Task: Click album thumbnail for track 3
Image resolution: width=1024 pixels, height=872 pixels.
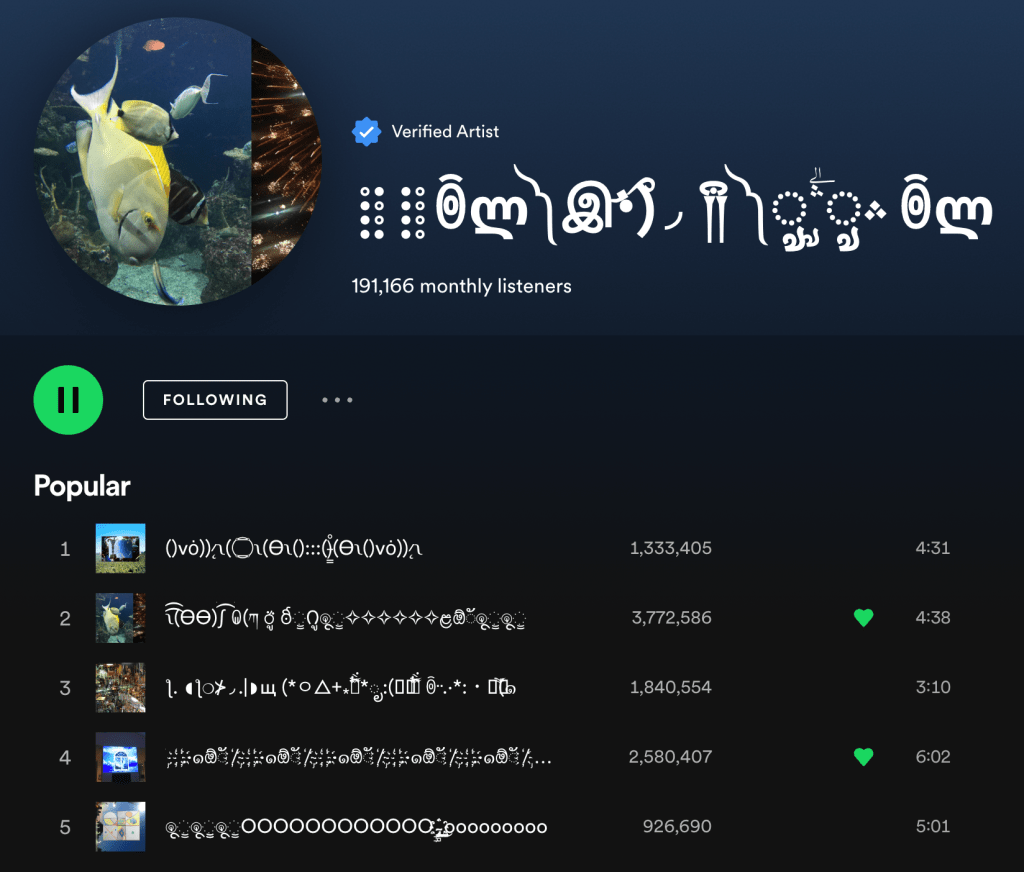Action: 120,688
